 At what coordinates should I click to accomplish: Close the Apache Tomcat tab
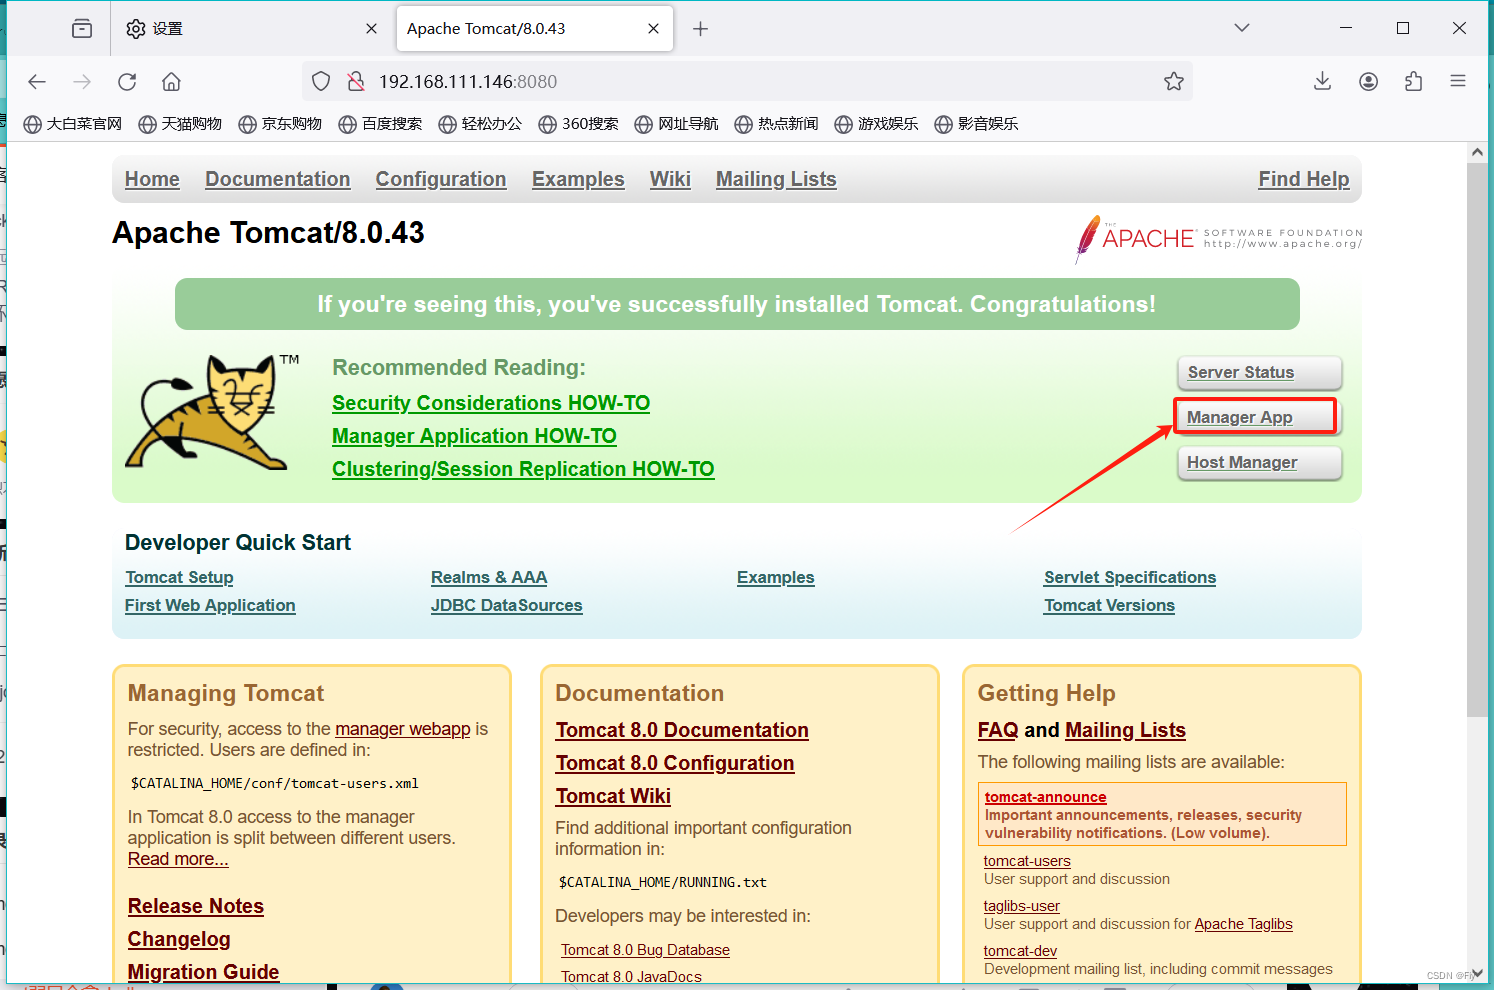click(x=653, y=29)
